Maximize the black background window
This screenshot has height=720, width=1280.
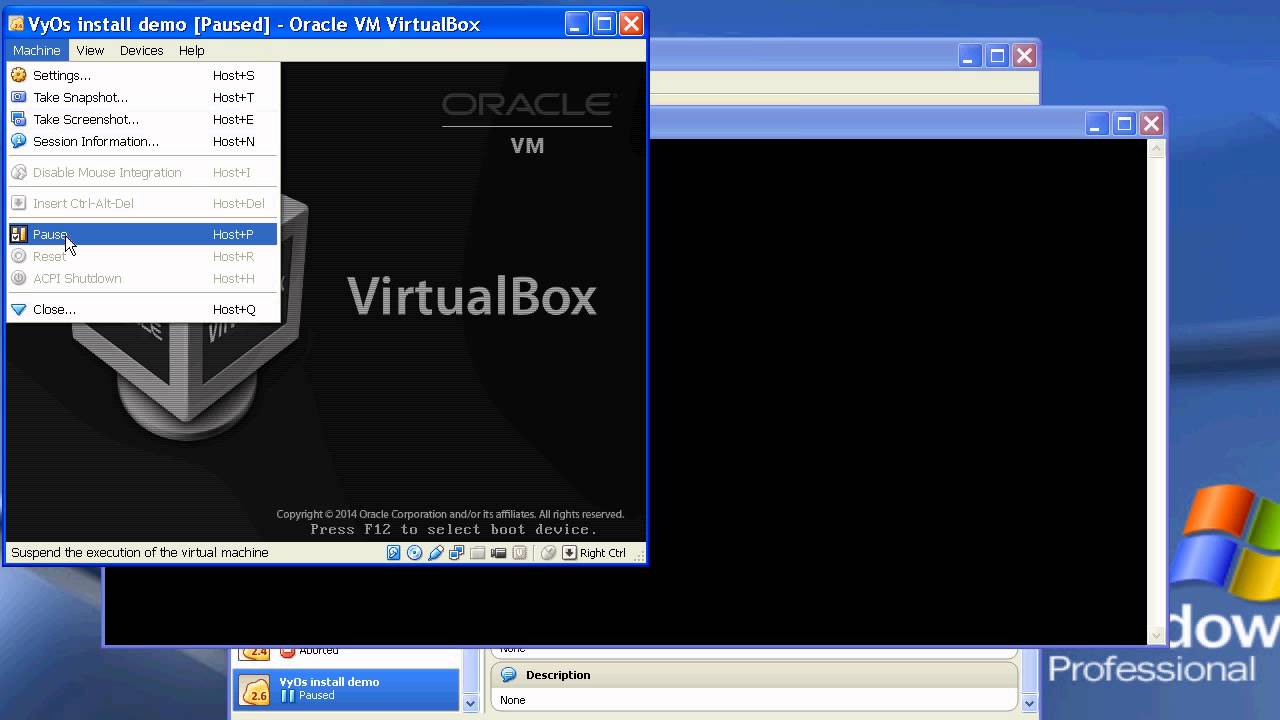(1124, 124)
